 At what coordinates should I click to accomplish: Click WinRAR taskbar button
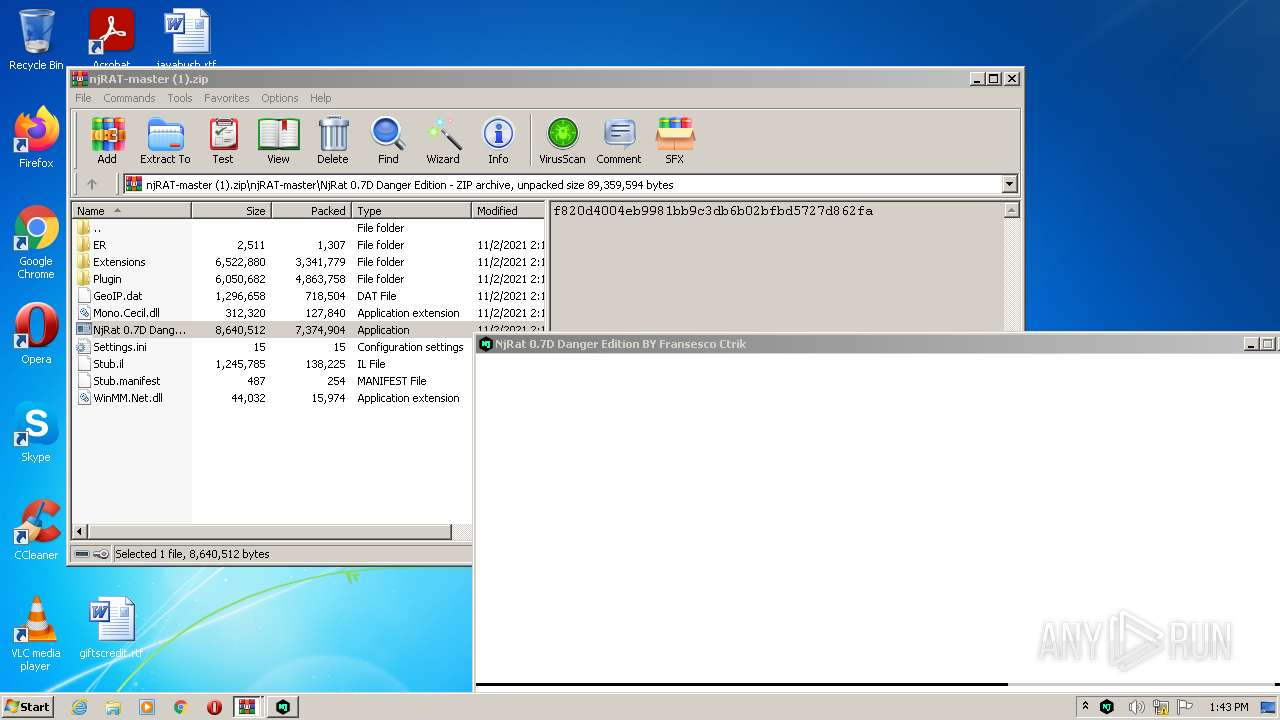click(247, 707)
